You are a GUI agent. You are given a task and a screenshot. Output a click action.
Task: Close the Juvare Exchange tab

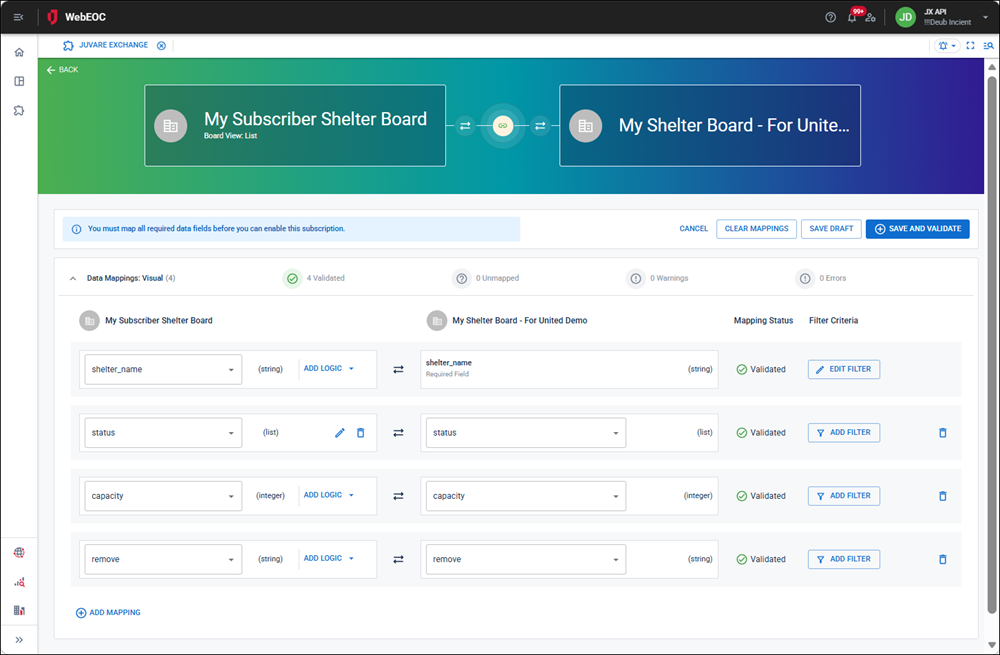pos(161,45)
